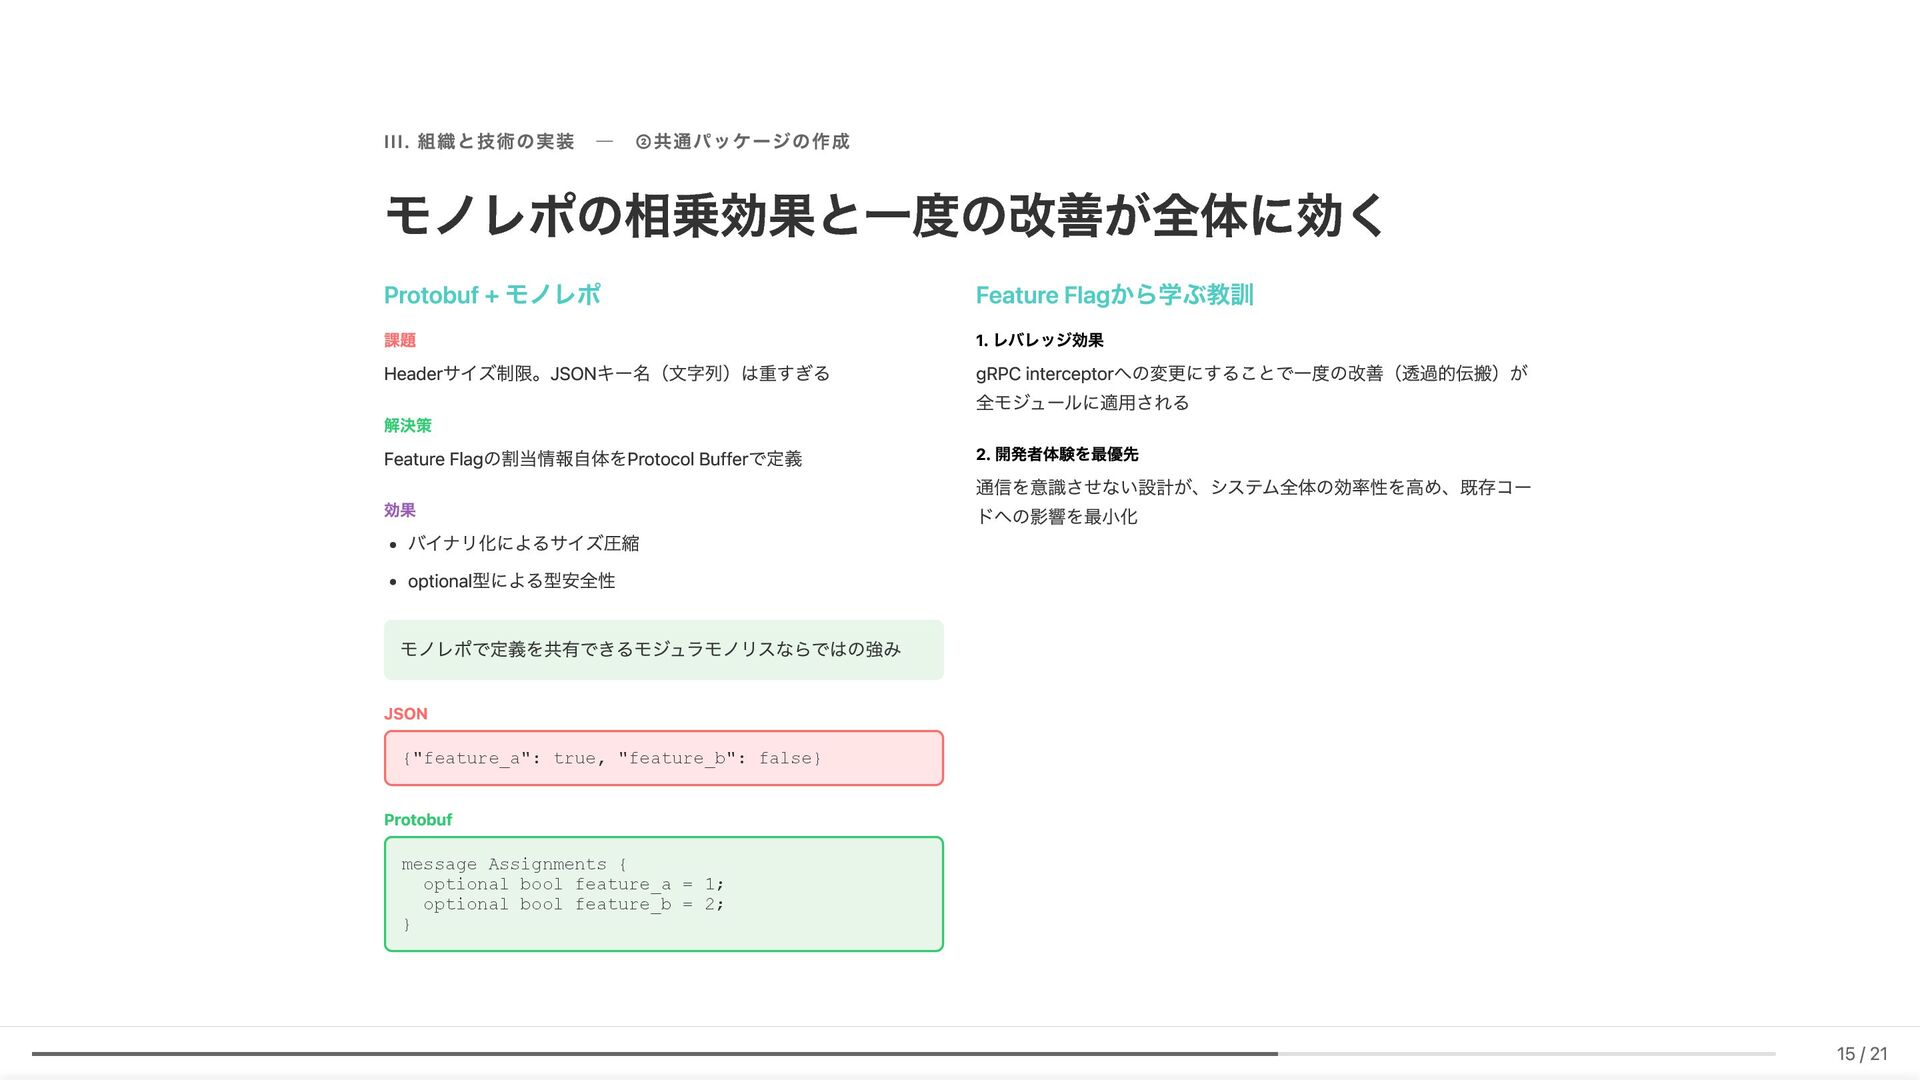This screenshot has height=1080, width=1920.
Task: Click the Protobuf + モノレポ heading
Action: coord(492,295)
